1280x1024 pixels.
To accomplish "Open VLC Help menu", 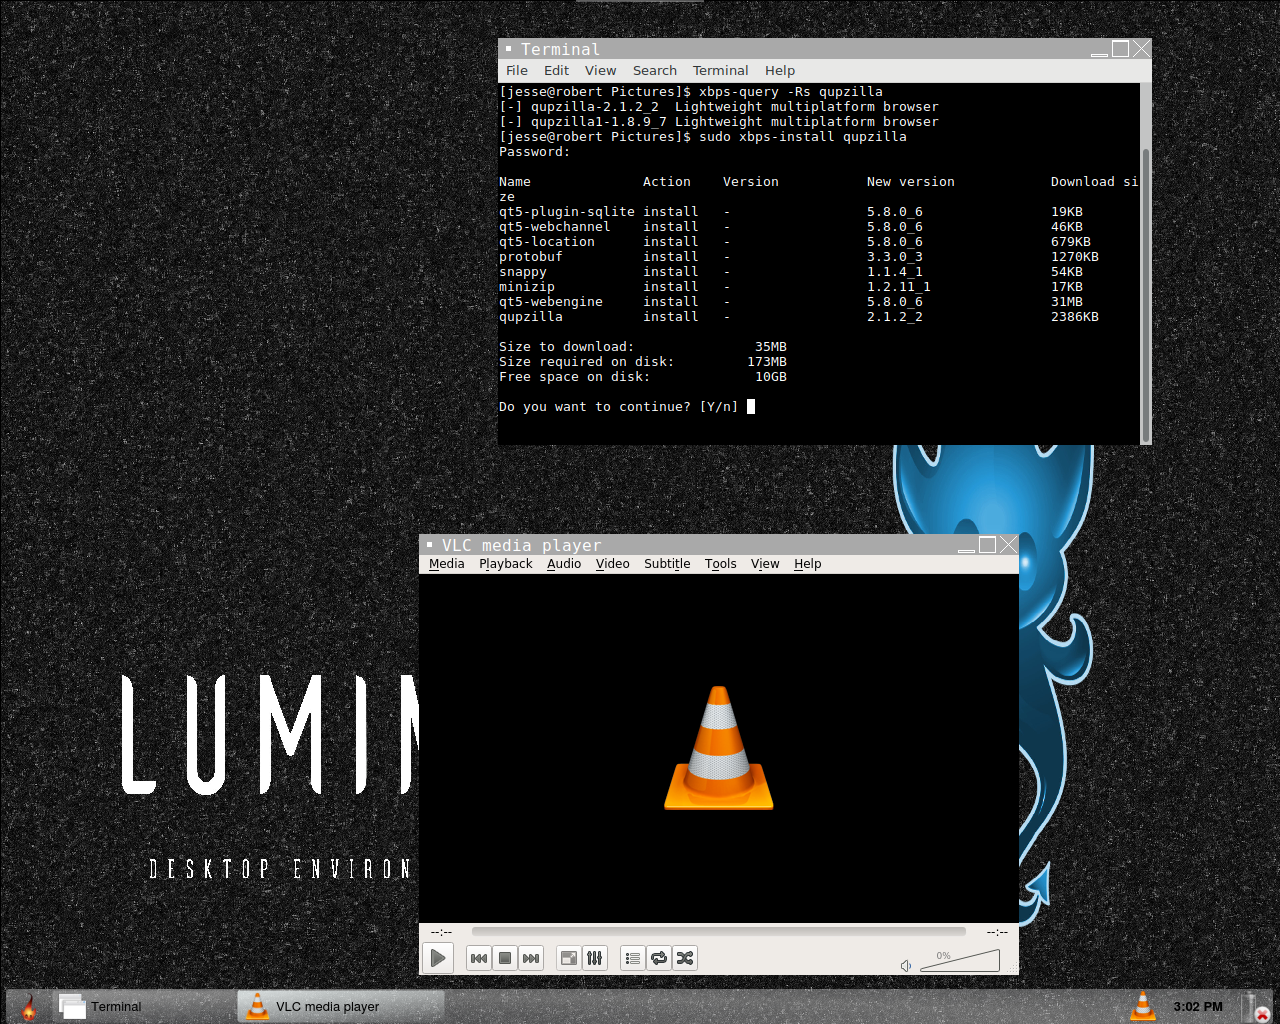I will point(808,564).
